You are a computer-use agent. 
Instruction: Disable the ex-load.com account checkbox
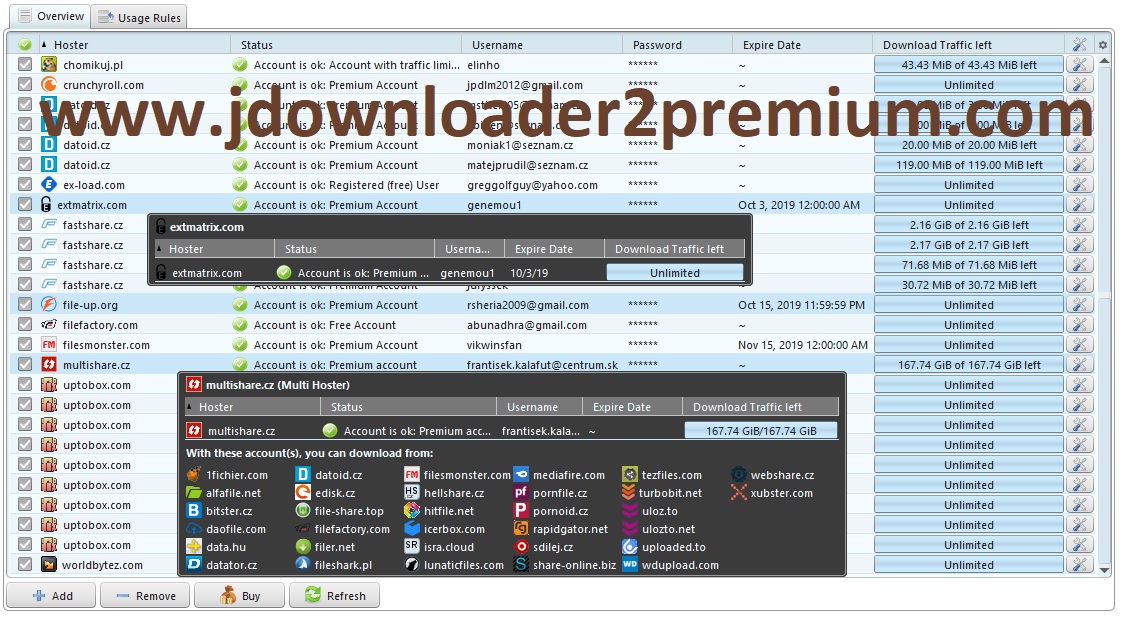(x=25, y=185)
